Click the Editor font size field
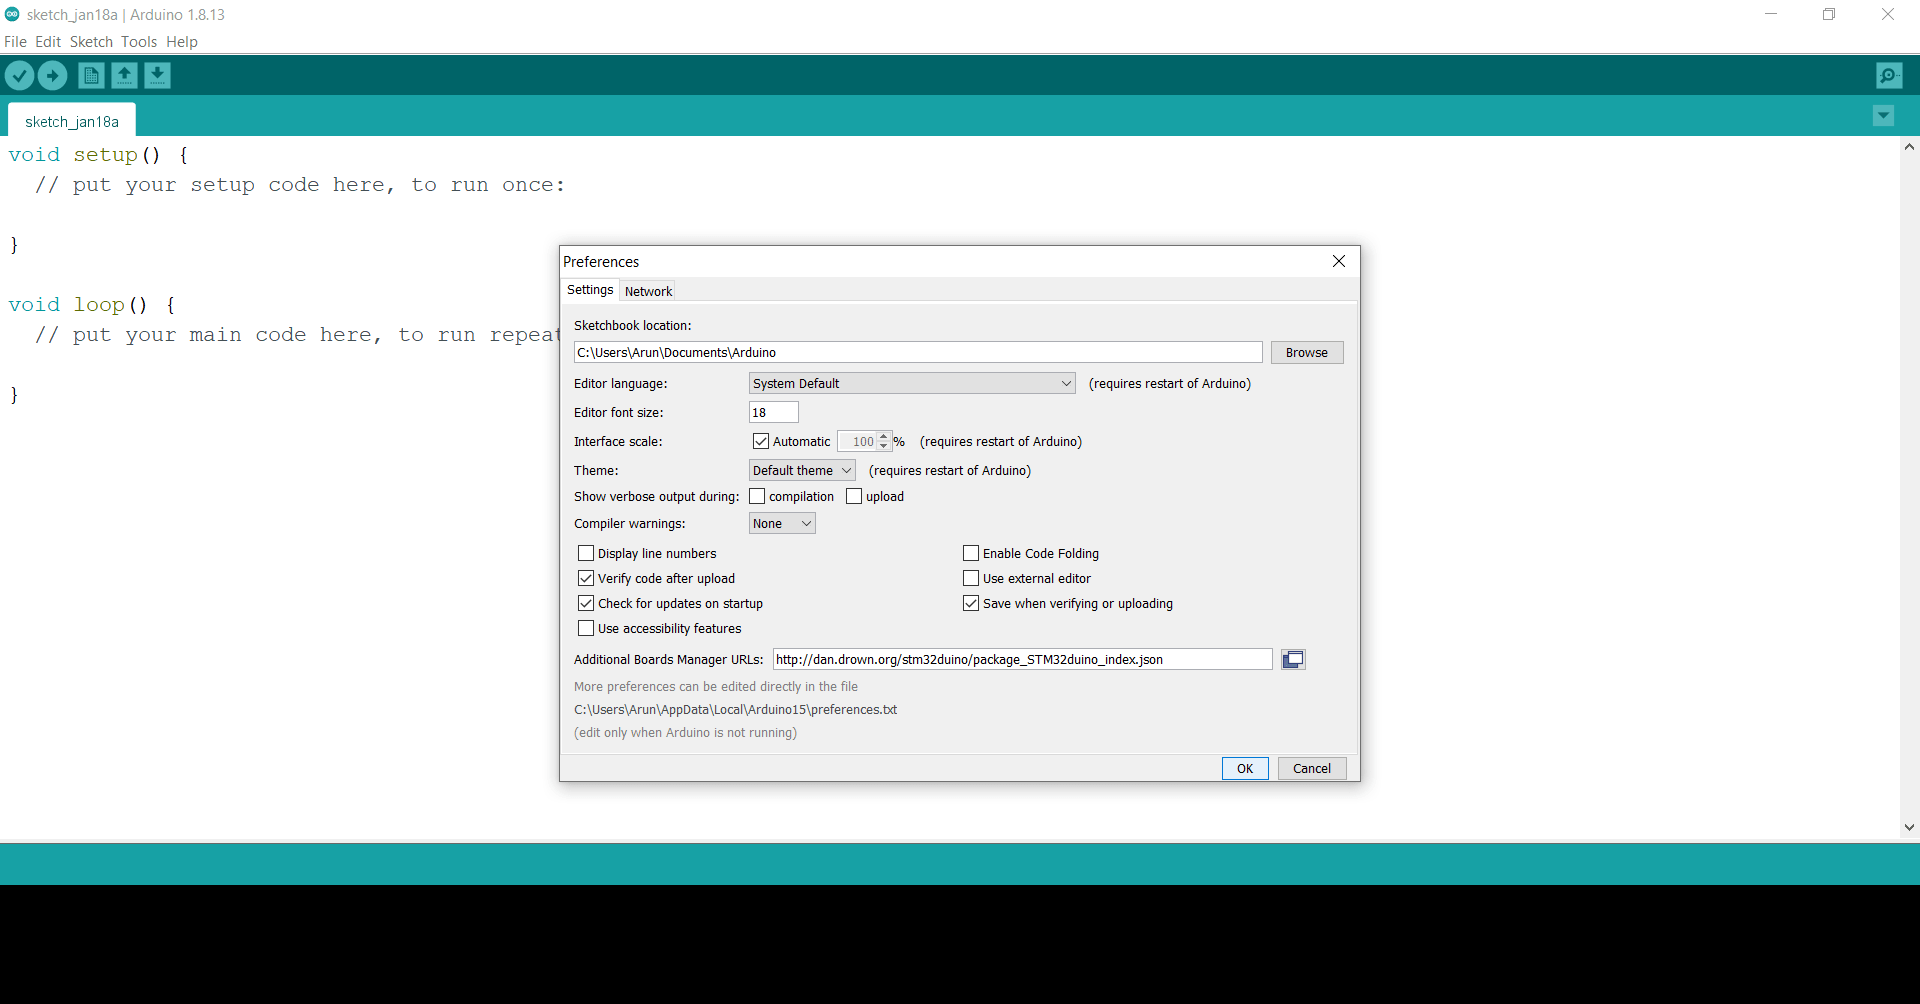The width and height of the screenshot is (1920, 1004). (x=774, y=412)
